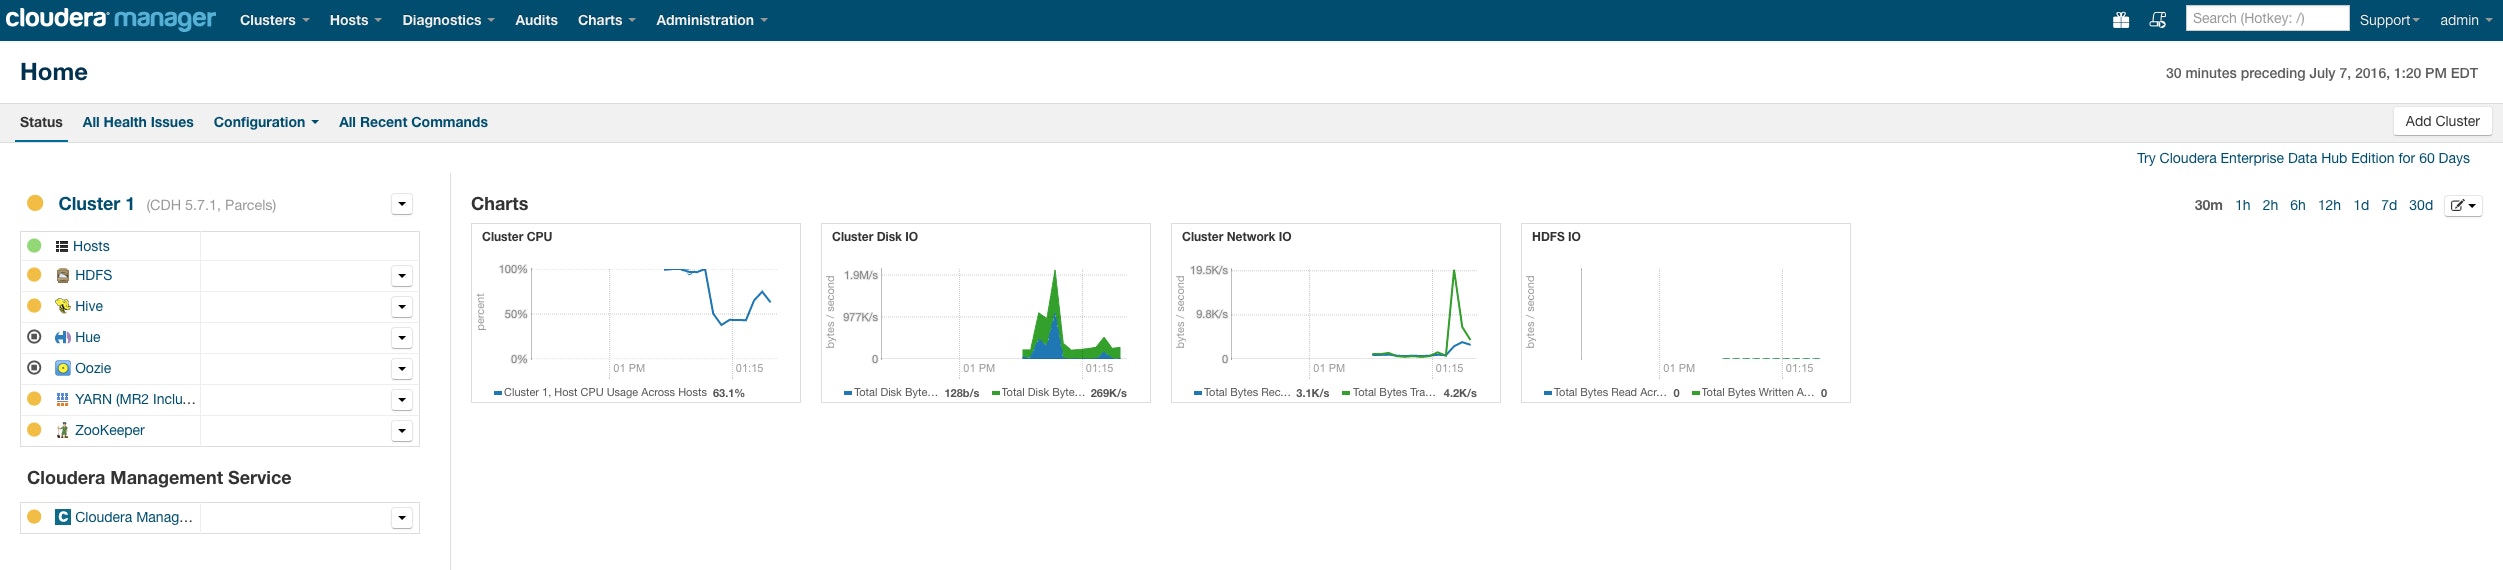The width and height of the screenshot is (2503, 570).
Task: Click the Hive health status dot
Action: tap(34, 305)
